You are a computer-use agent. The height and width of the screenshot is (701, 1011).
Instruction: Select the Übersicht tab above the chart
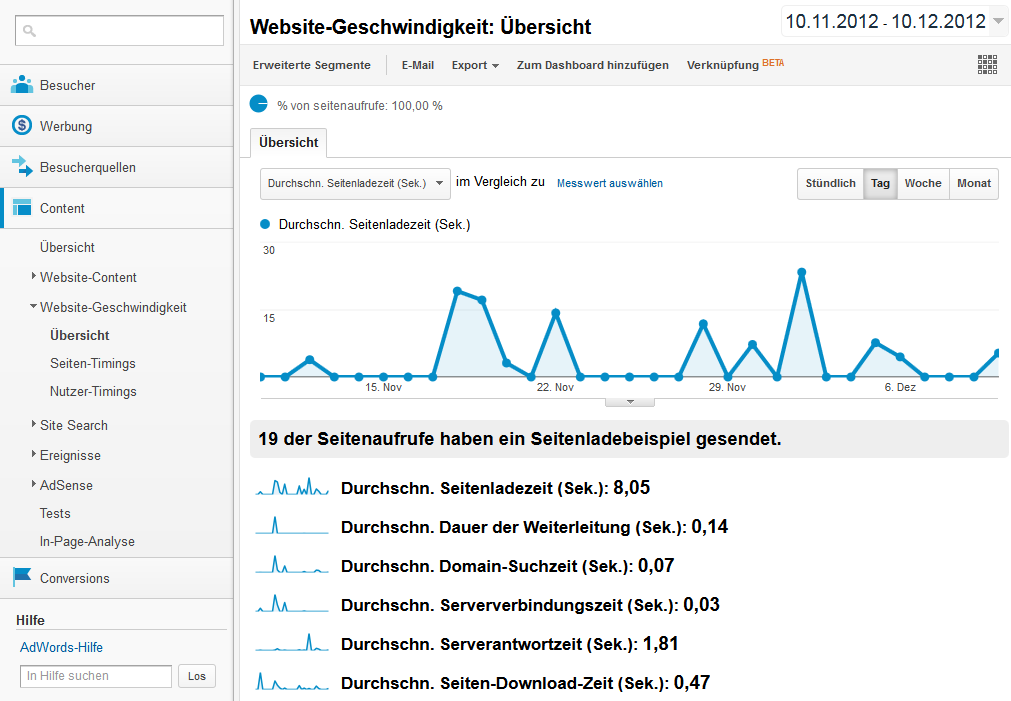point(288,143)
